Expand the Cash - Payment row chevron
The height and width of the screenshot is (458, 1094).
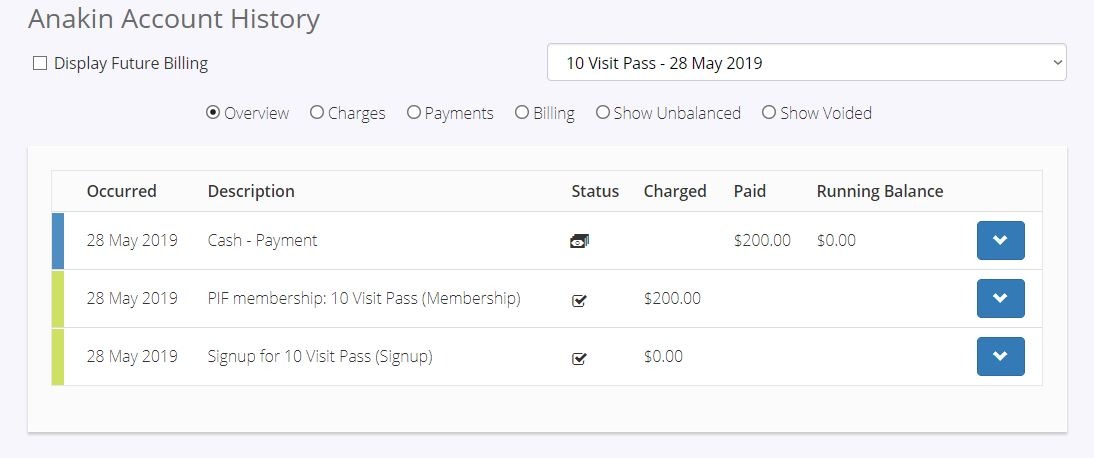pyautogui.click(x=1001, y=240)
